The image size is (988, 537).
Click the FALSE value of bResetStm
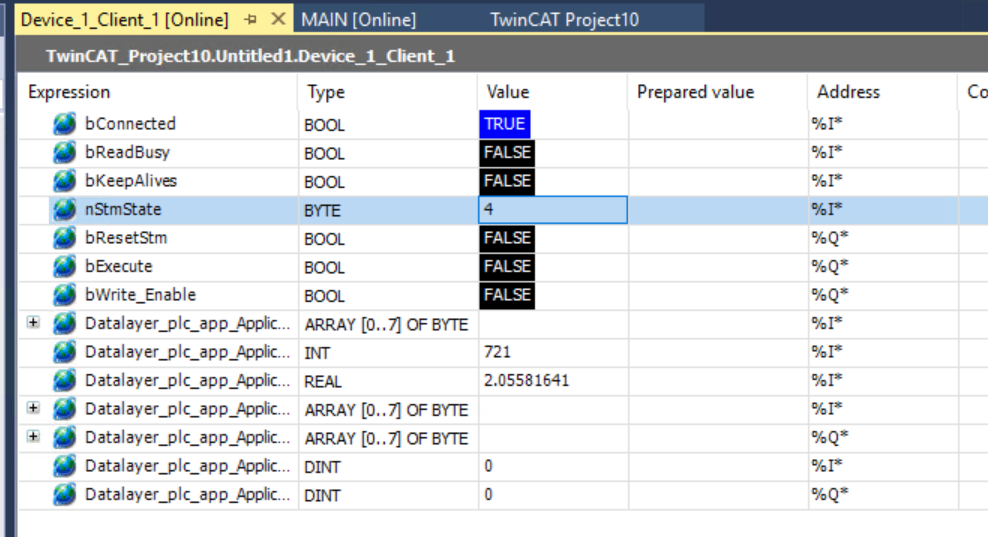[x=507, y=238]
